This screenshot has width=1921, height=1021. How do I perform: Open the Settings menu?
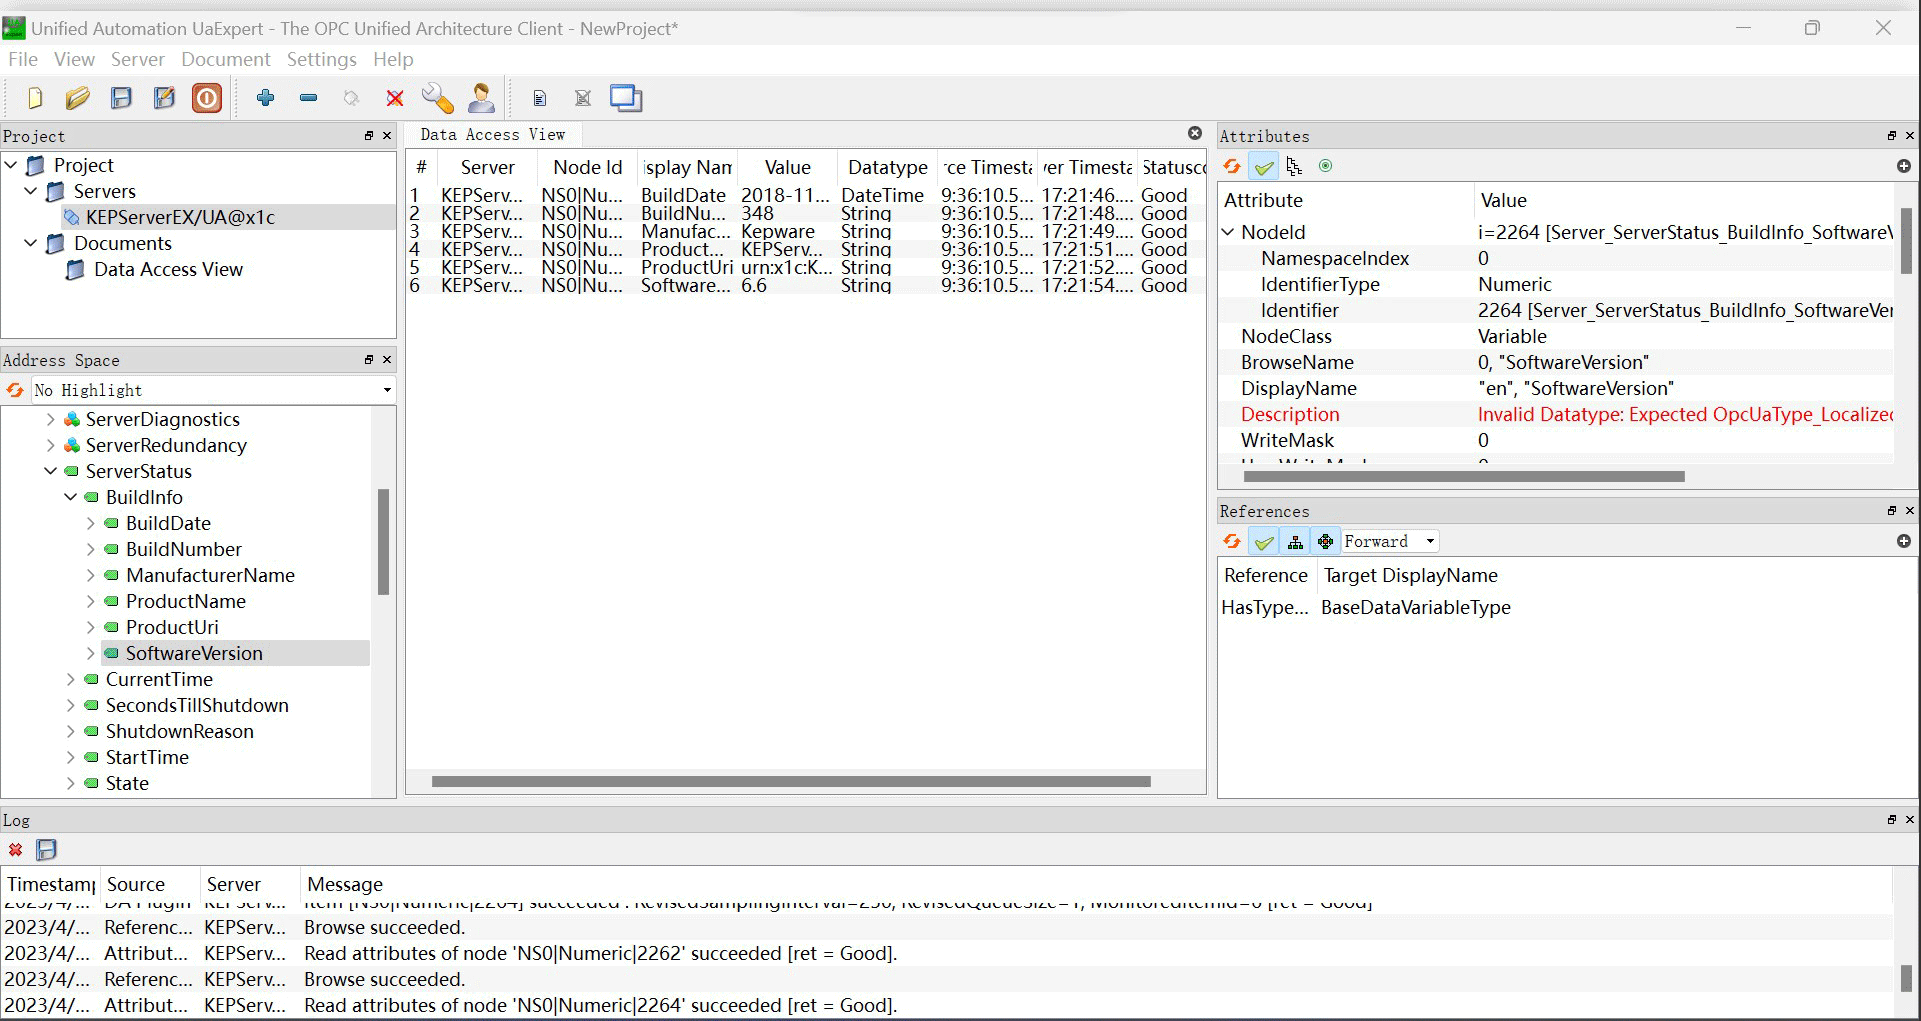coord(321,60)
